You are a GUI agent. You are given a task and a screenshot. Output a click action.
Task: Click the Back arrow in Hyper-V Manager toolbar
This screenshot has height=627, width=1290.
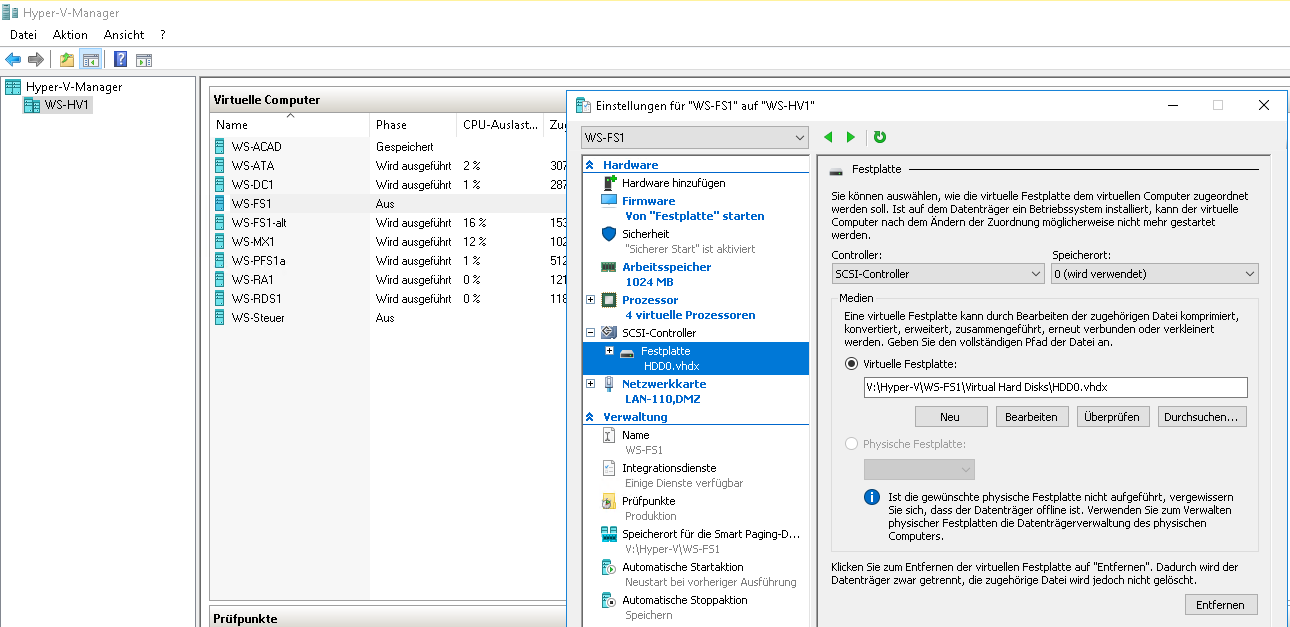tap(13, 59)
